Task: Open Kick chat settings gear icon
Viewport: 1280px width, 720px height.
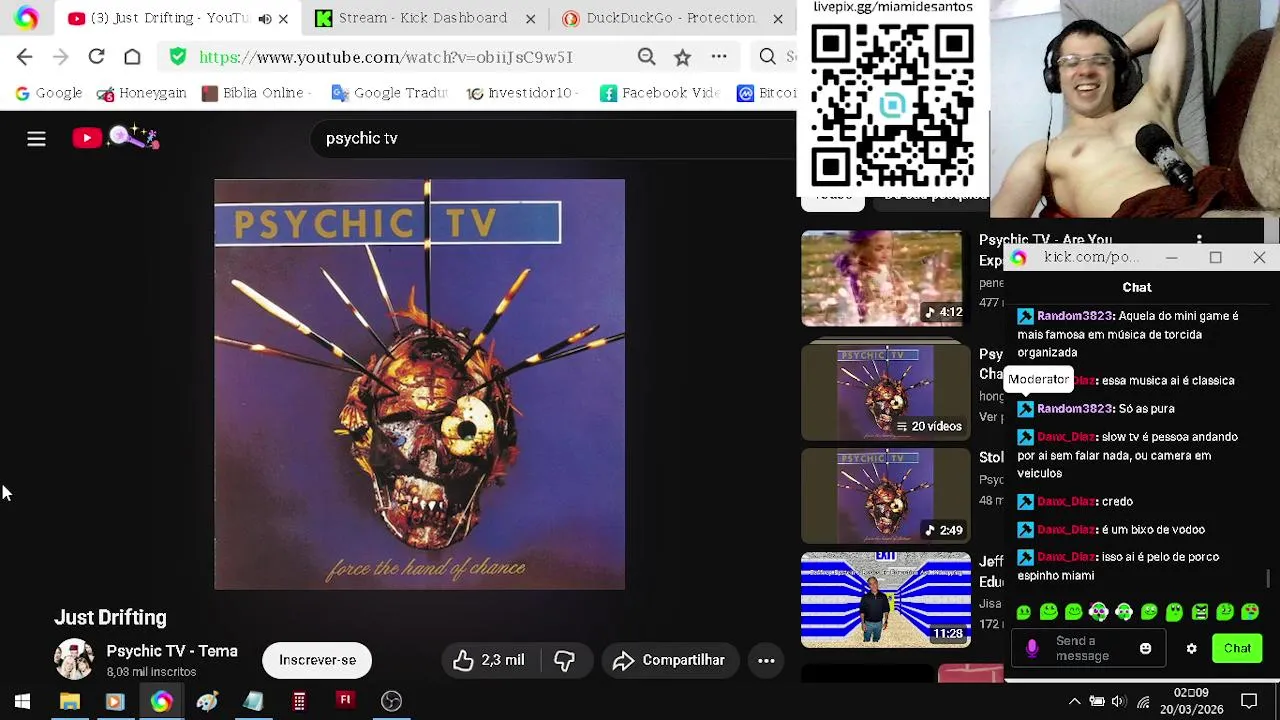Action: point(1191,649)
